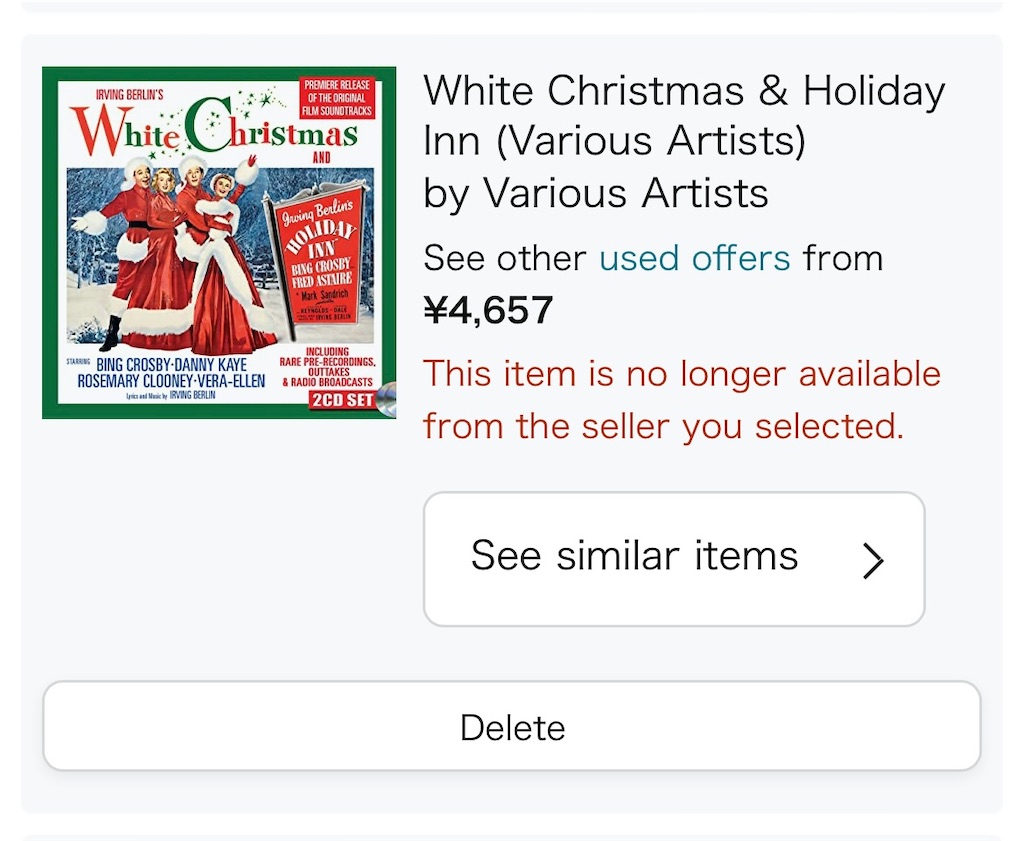Image resolution: width=1024 pixels, height=841 pixels.
Task: Click the ¥4,657 price
Action: (x=488, y=310)
